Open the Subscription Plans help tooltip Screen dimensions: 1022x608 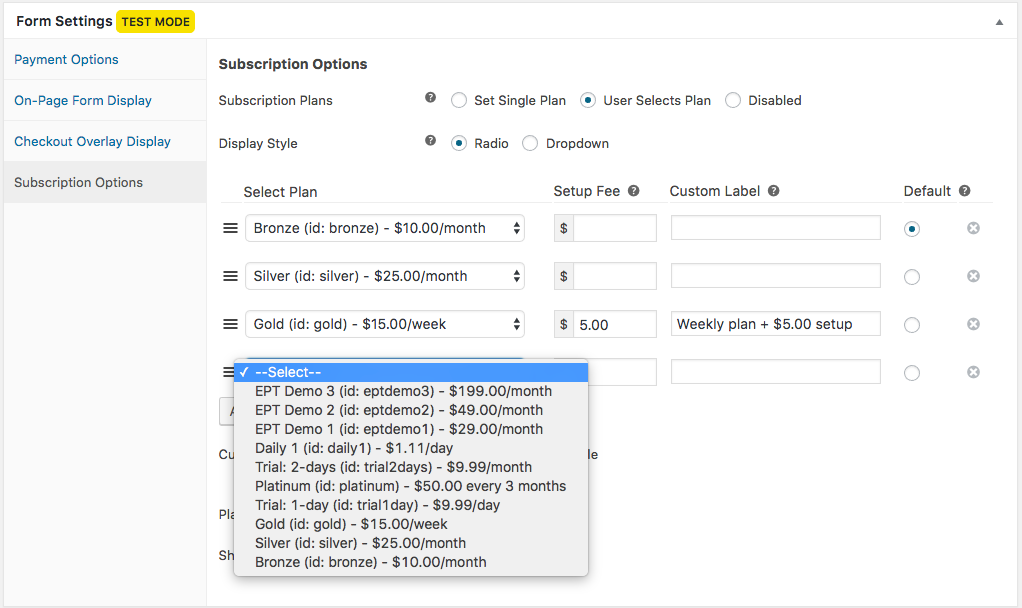point(430,98)
